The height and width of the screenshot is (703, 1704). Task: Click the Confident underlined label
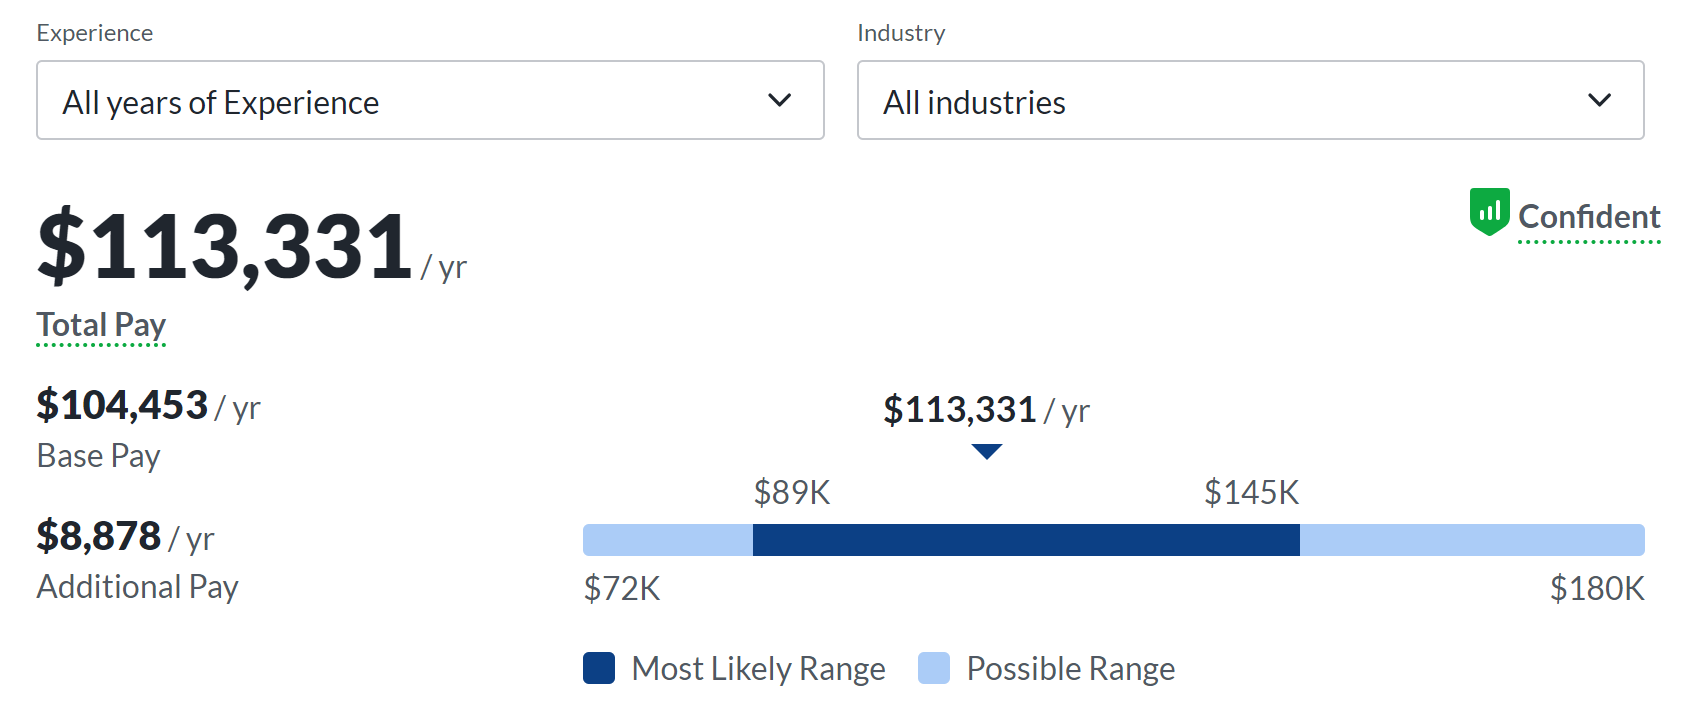point(1588,217)
